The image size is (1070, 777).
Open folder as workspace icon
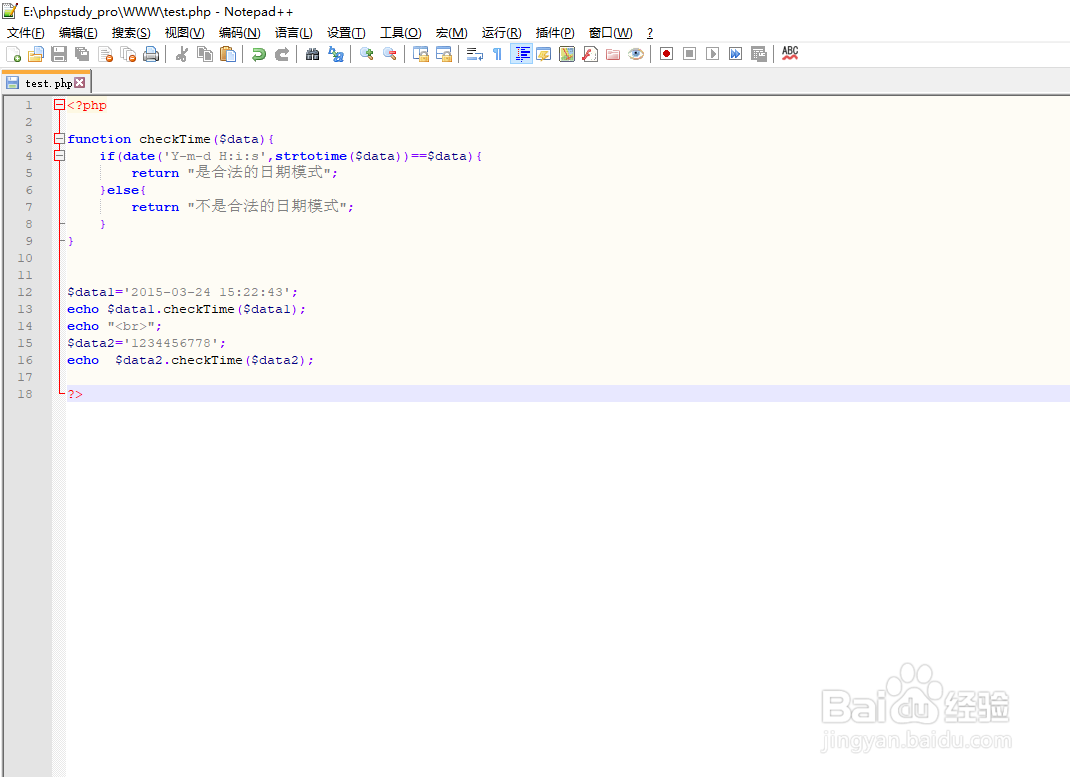(x=613, y=55)
